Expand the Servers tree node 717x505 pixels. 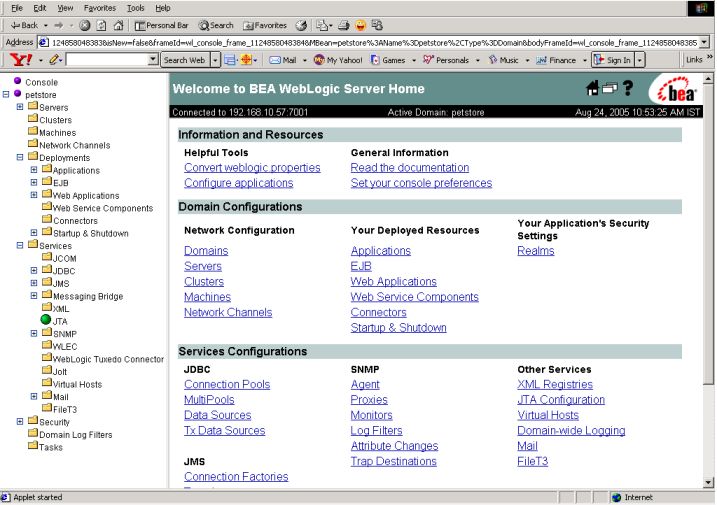point(20,107)
